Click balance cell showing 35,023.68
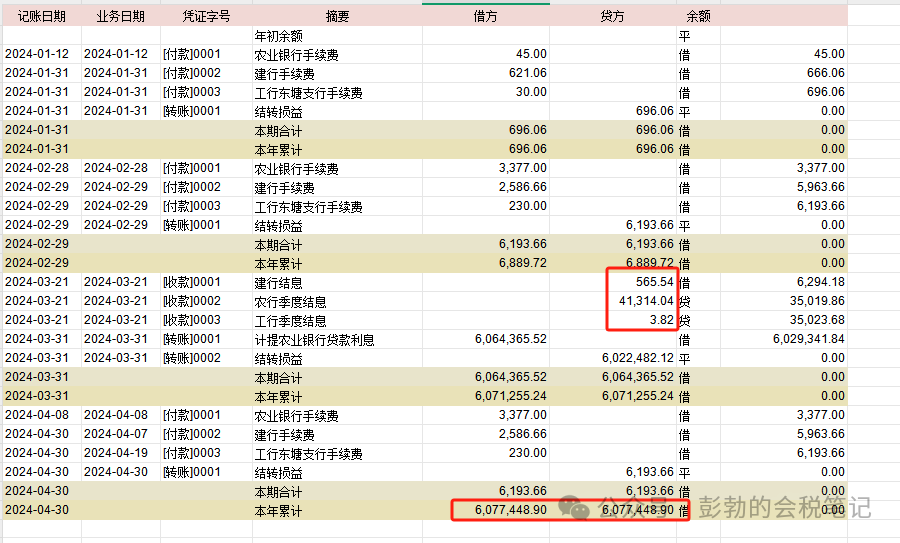 coord(784,320)
